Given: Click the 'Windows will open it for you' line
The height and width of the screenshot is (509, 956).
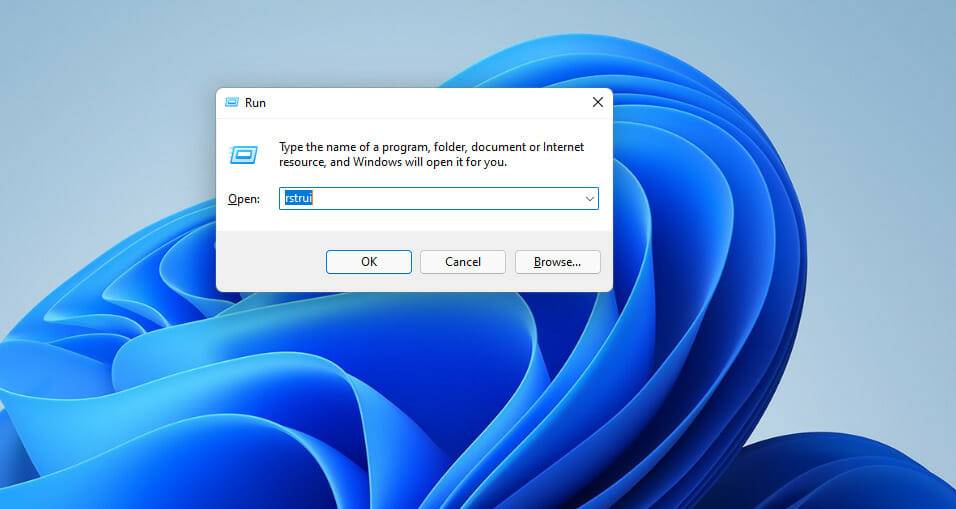Looking at the screenshot, I should pos(430,162).
